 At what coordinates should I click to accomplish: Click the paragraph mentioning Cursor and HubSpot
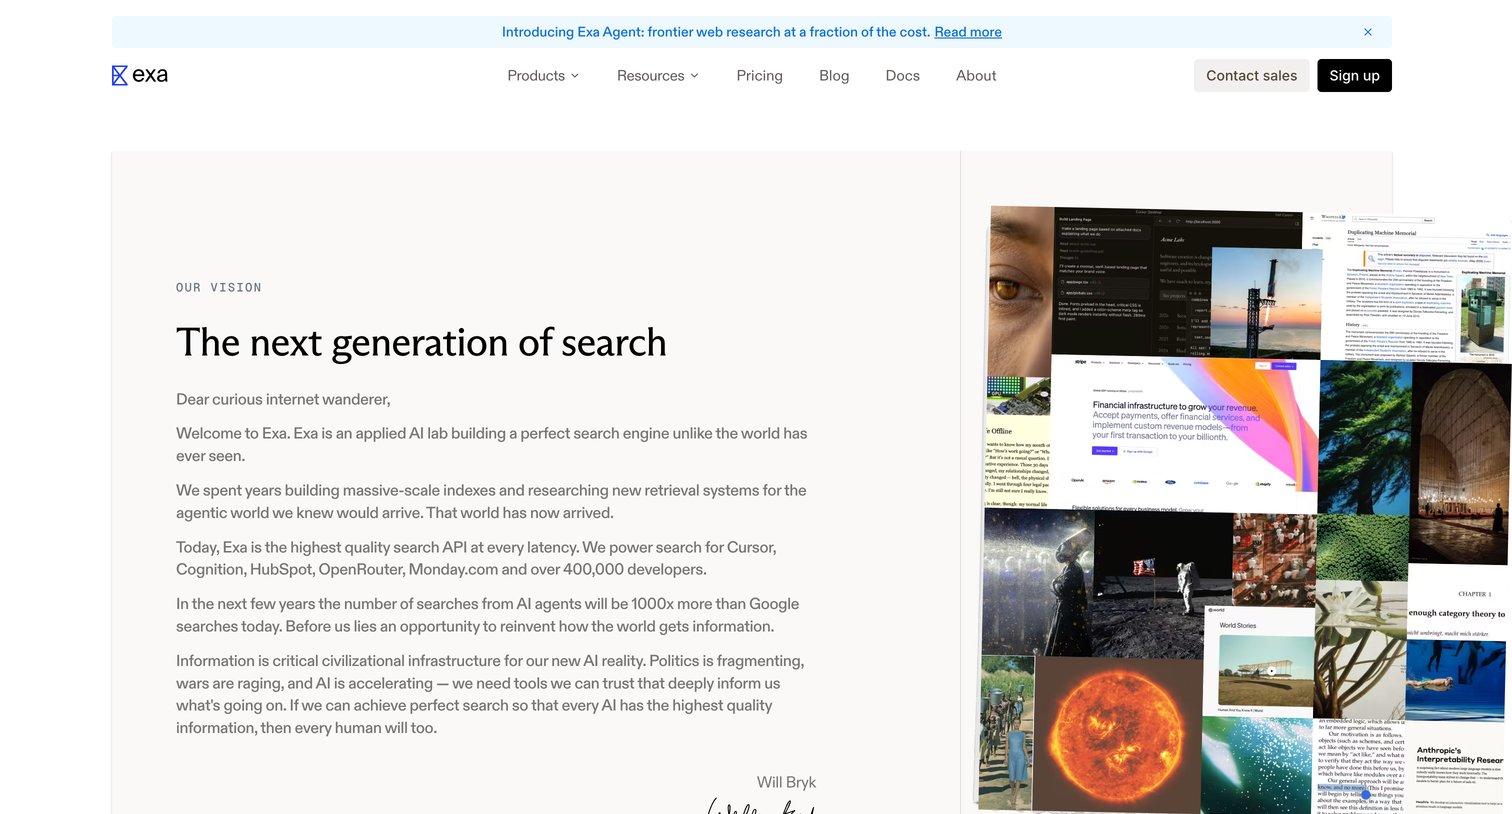[476, 558]
